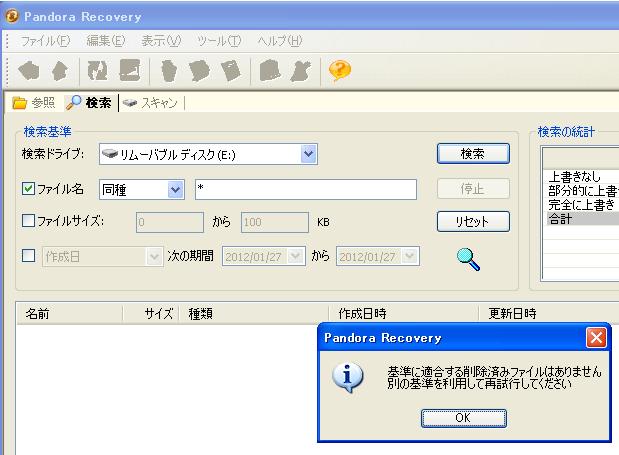Open help with the orange question mark icon
619x455 pixels.
[x=340, y=71]
